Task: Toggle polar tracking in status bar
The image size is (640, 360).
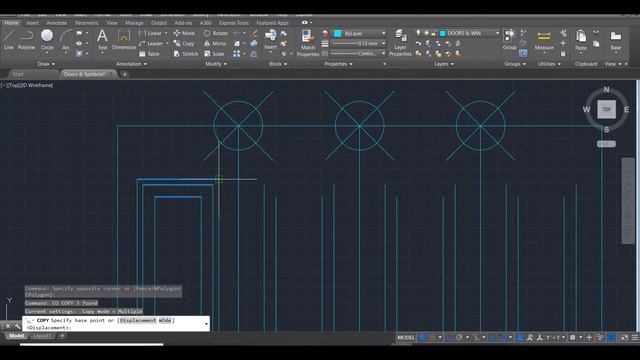Action: tap(459, 337)
